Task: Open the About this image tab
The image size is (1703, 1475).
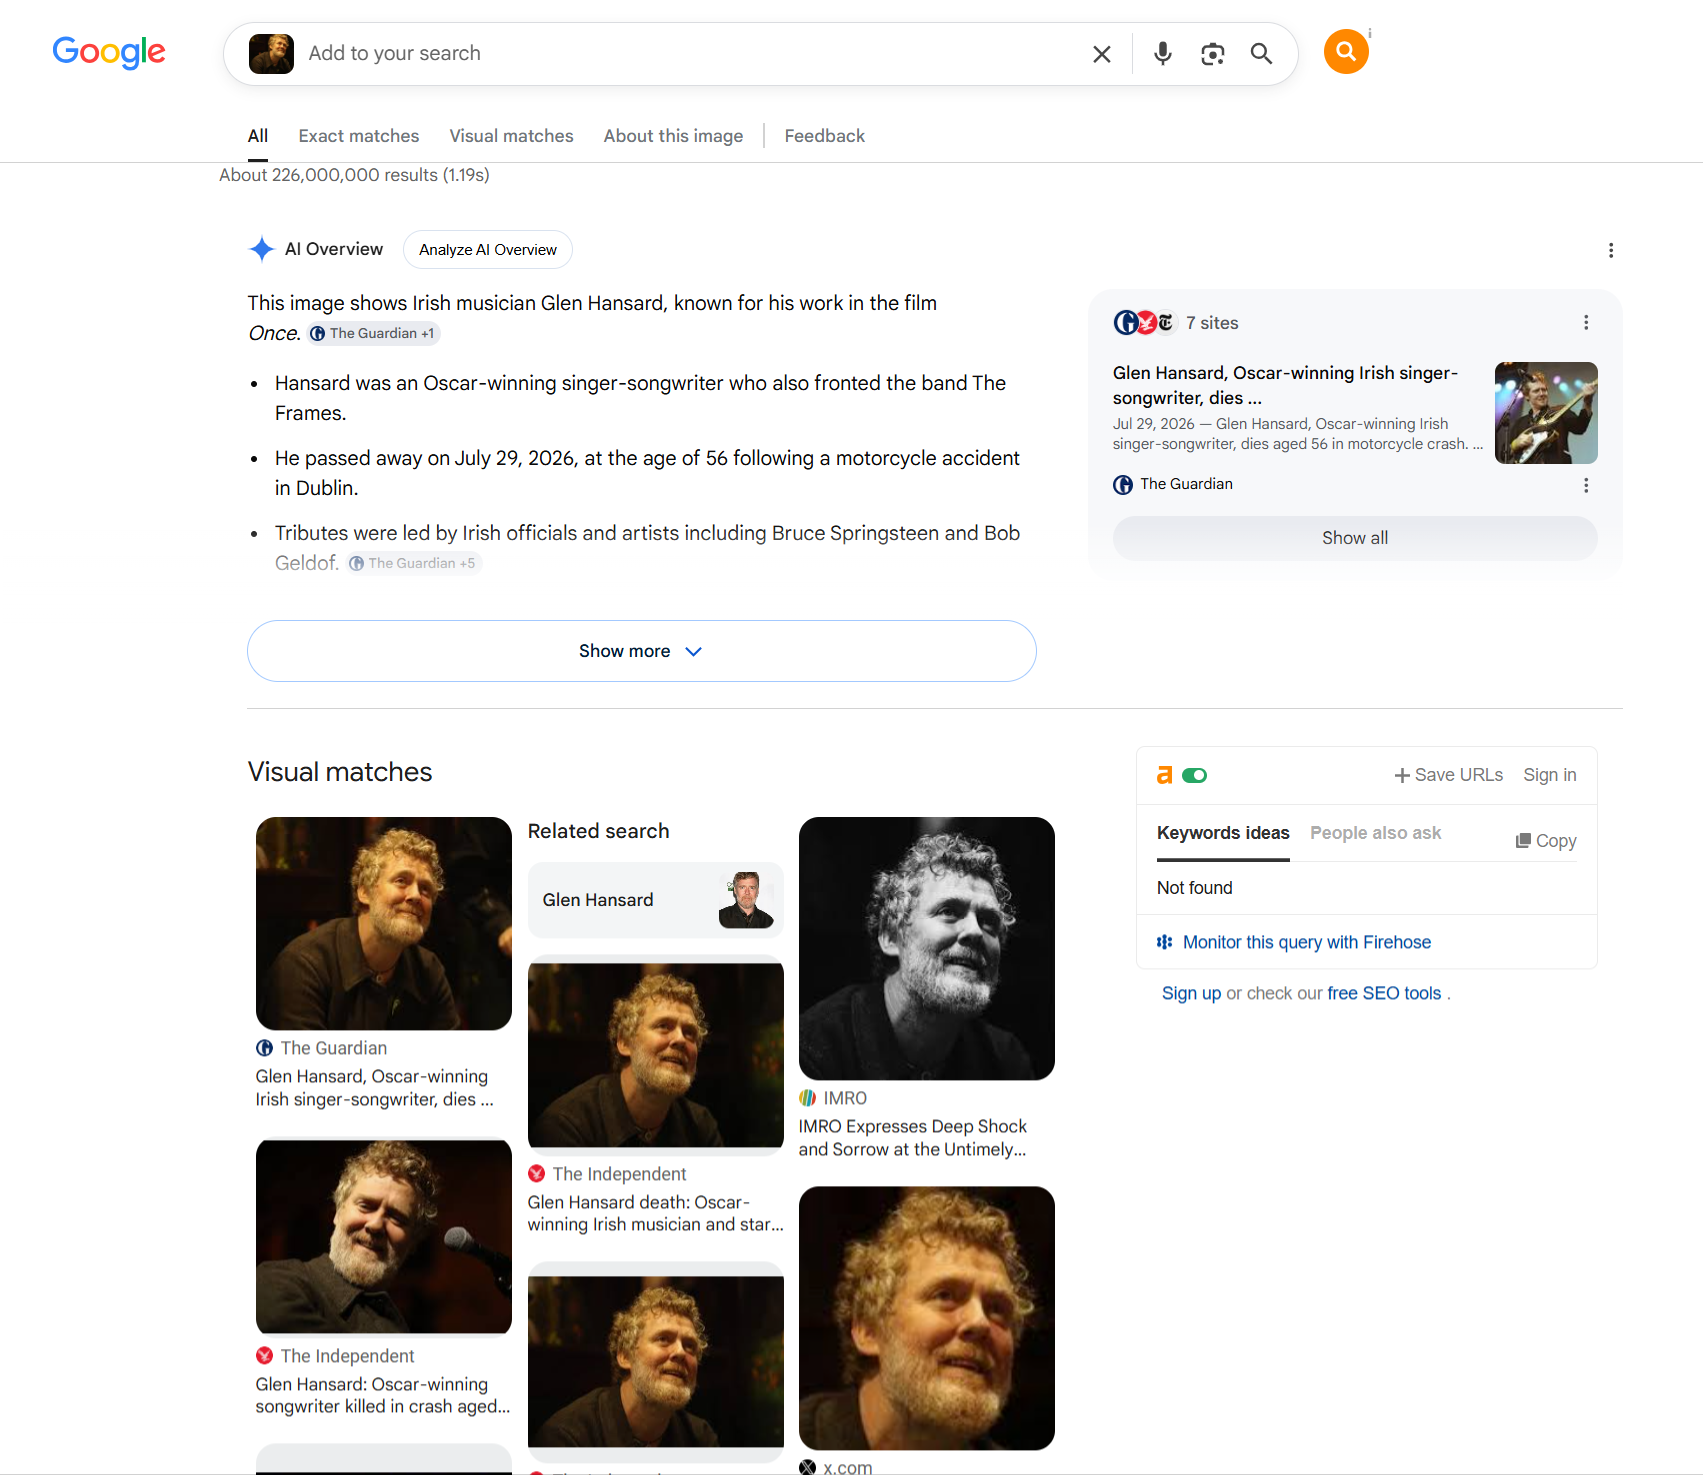Action: [x=673, y=136]
